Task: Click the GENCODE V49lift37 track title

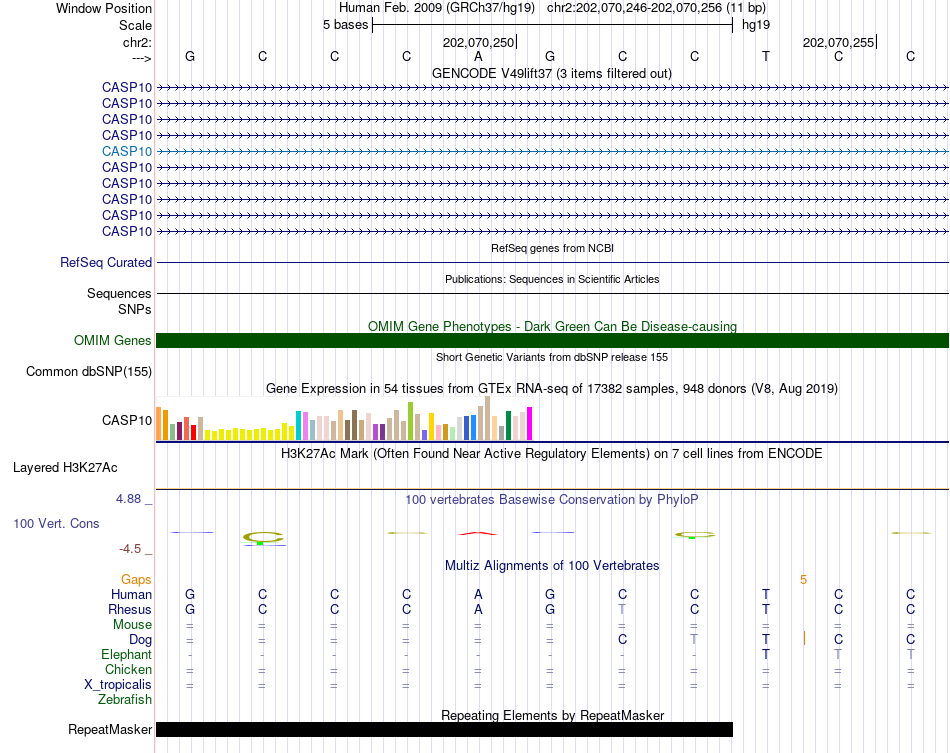Action: tap(552, 73)
